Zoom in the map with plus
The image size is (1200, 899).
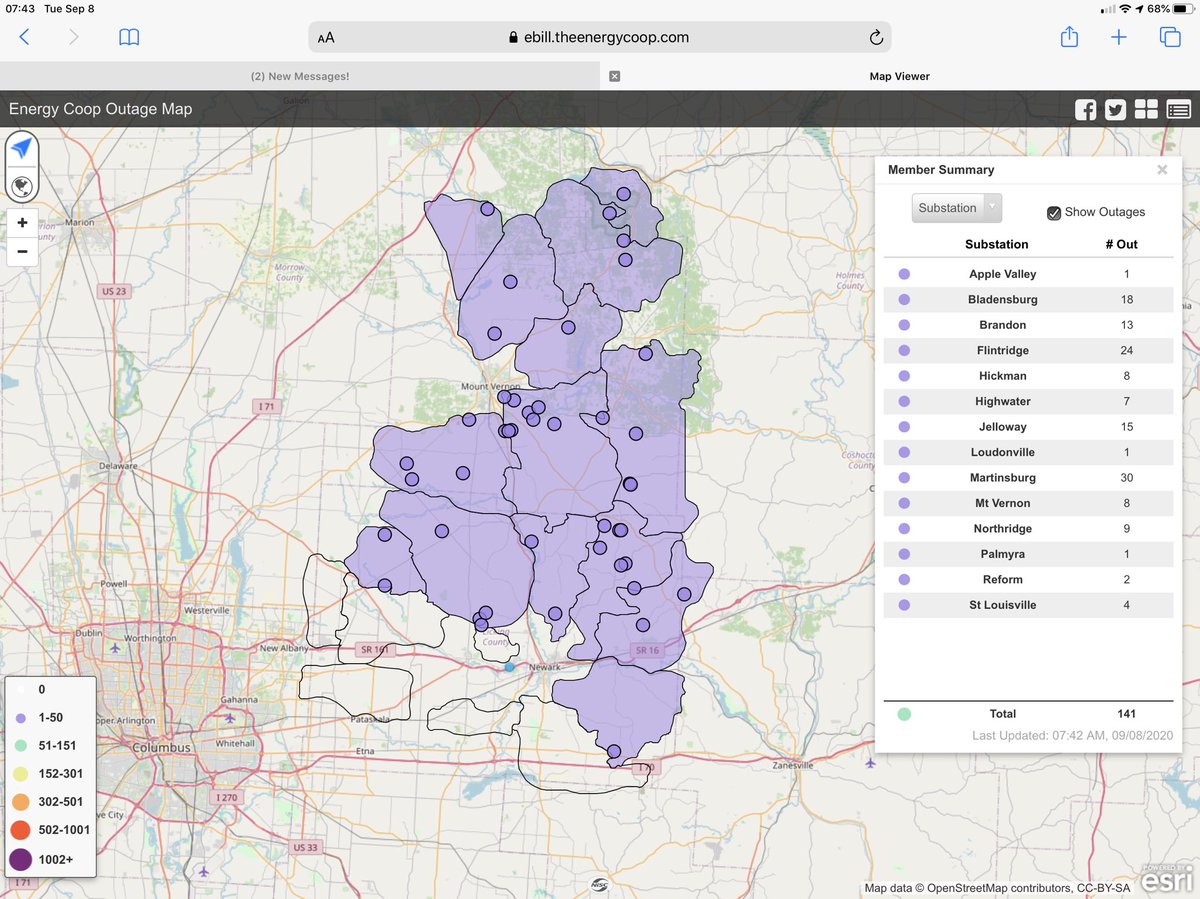22,222
